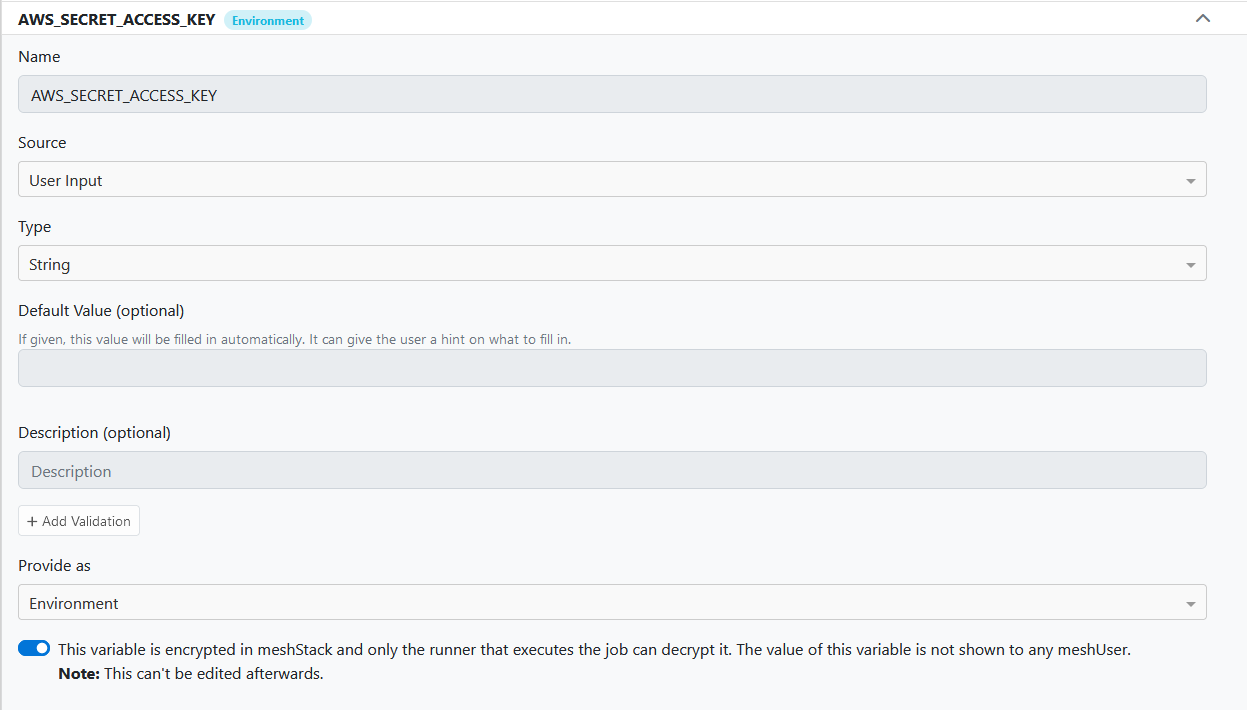This screenshot has height=710, width=1247.
Task: Click the Provide as field's caret arrow
Action: [1190, 604]
